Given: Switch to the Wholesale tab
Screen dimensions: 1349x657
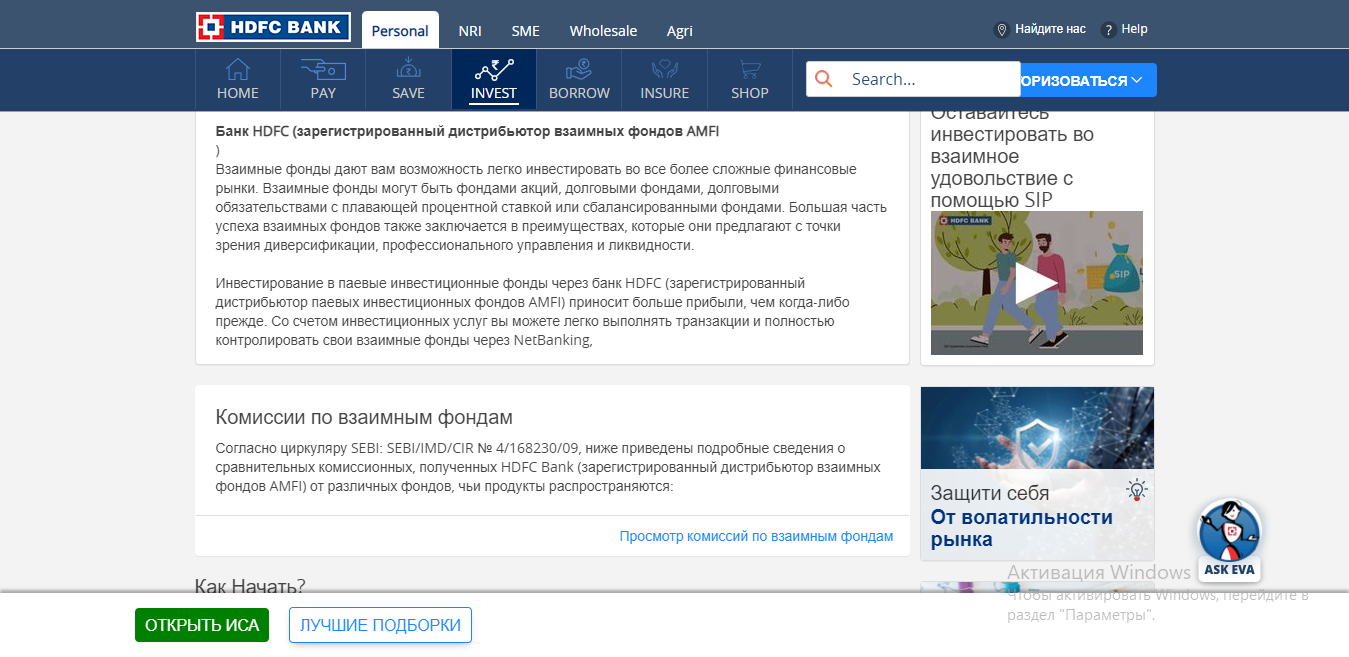Looking at the screenshot, I should coord(603,31).
